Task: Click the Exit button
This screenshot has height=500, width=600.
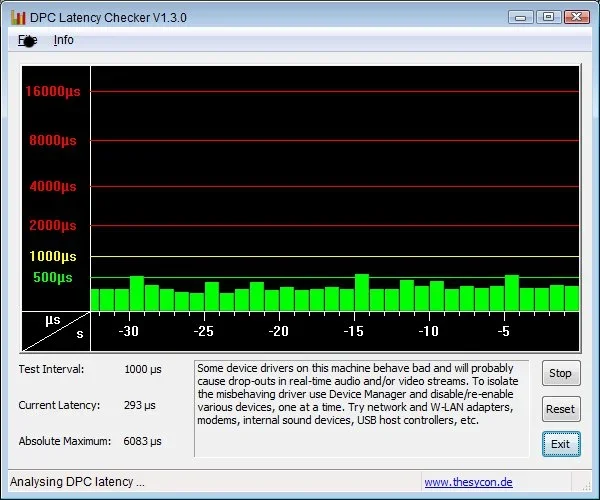Action: (560, 444)
